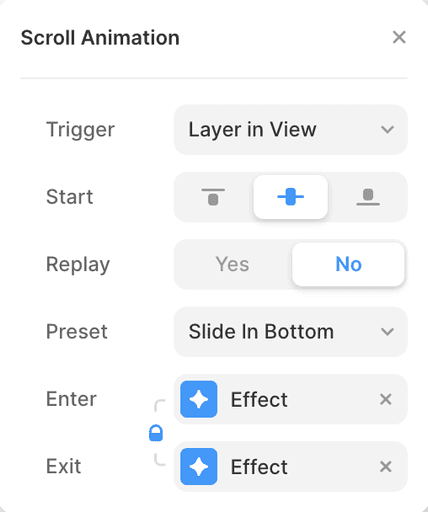Click the Preset dropdown chevron arrow
This screenshot has height=512, width=428.
387,332
